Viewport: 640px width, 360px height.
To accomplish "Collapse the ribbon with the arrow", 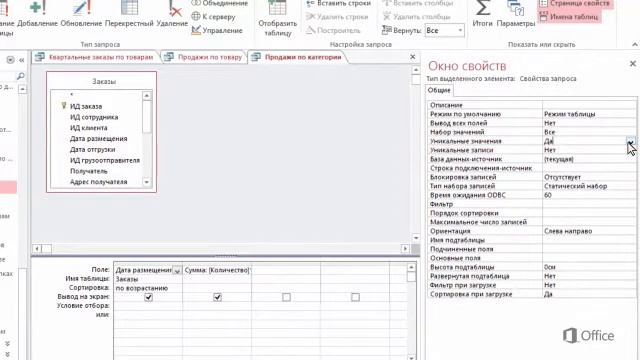I will pos(635,44).
